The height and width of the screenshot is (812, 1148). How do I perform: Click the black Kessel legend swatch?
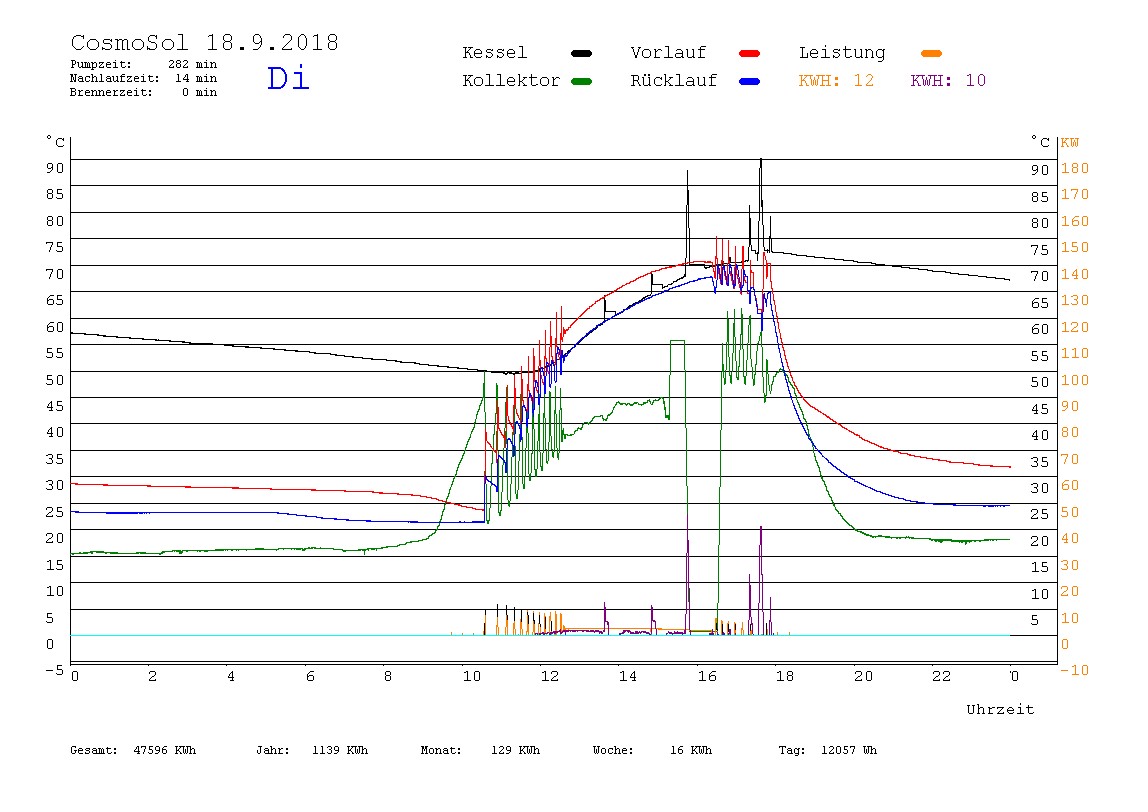pyautogui.click(x=581, y=53)
